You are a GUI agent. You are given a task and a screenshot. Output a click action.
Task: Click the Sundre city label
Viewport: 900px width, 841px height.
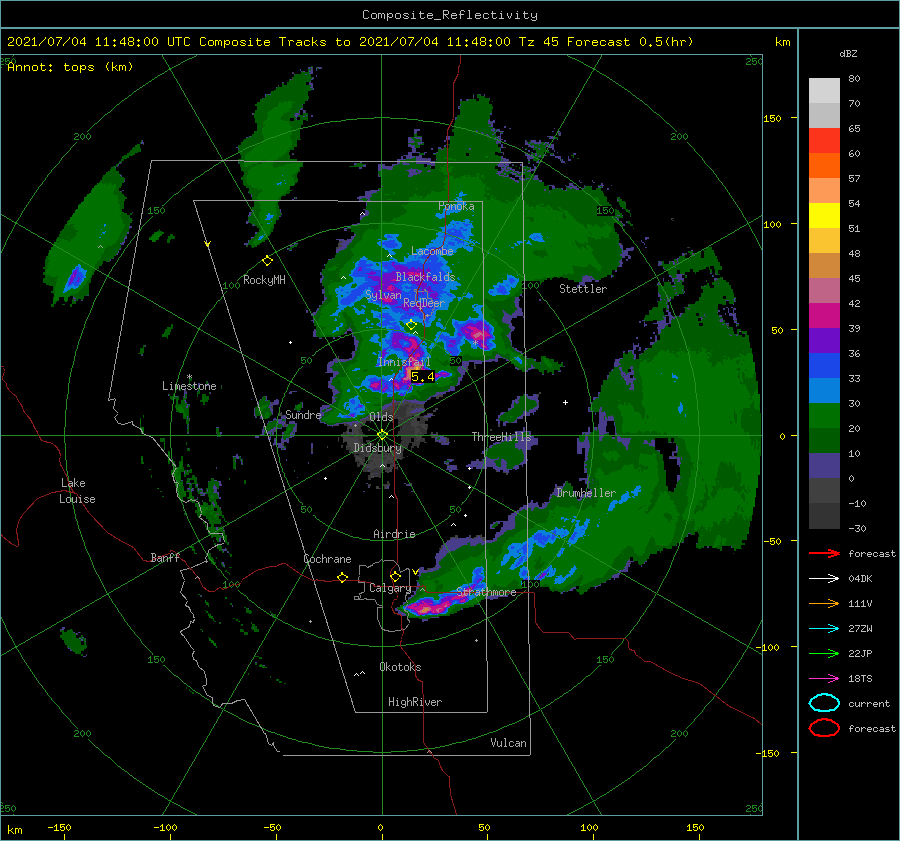click(303, 415)
